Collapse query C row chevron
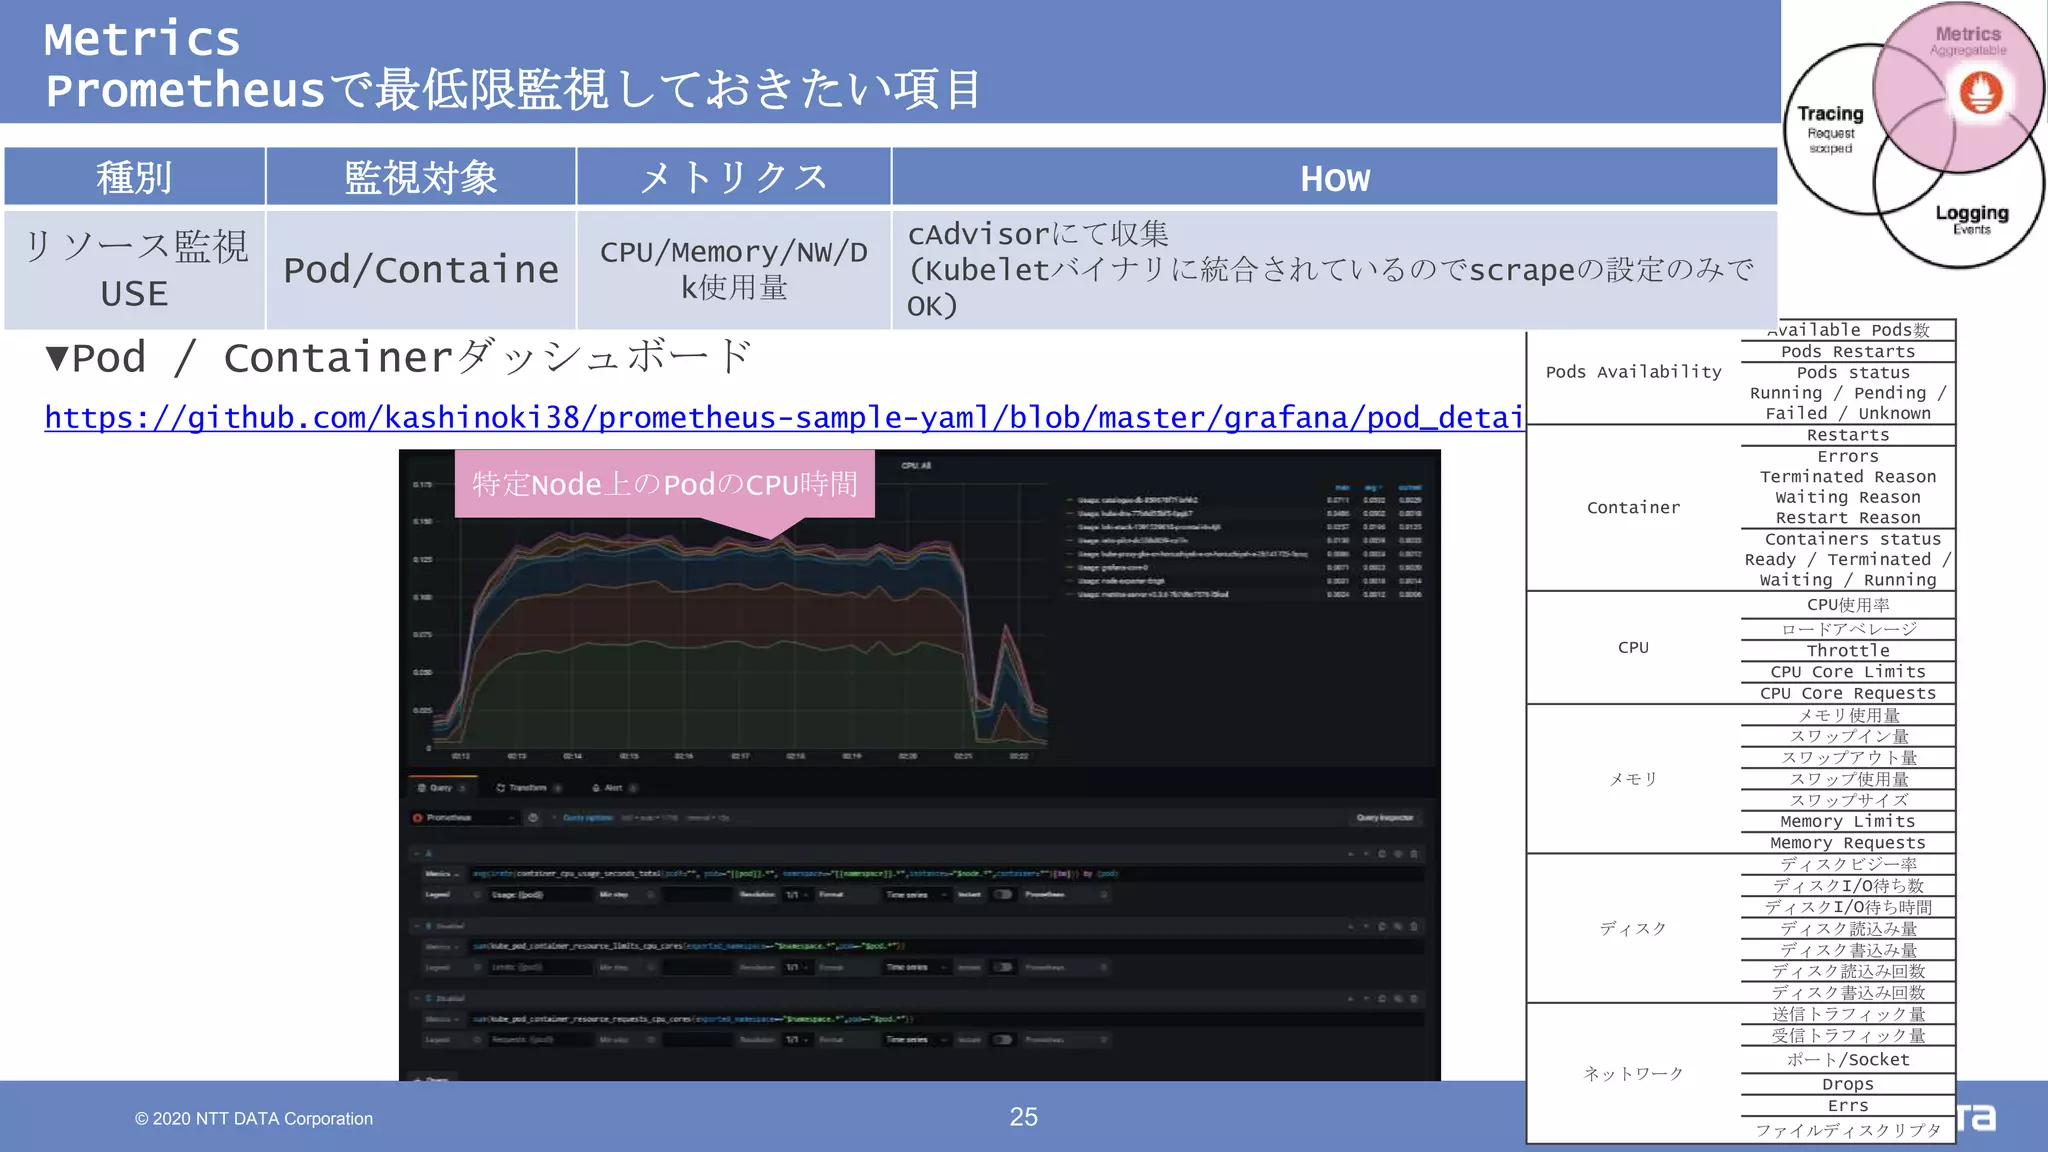The height and width of the screenshot is (1152, 2048). click(416, 999)
